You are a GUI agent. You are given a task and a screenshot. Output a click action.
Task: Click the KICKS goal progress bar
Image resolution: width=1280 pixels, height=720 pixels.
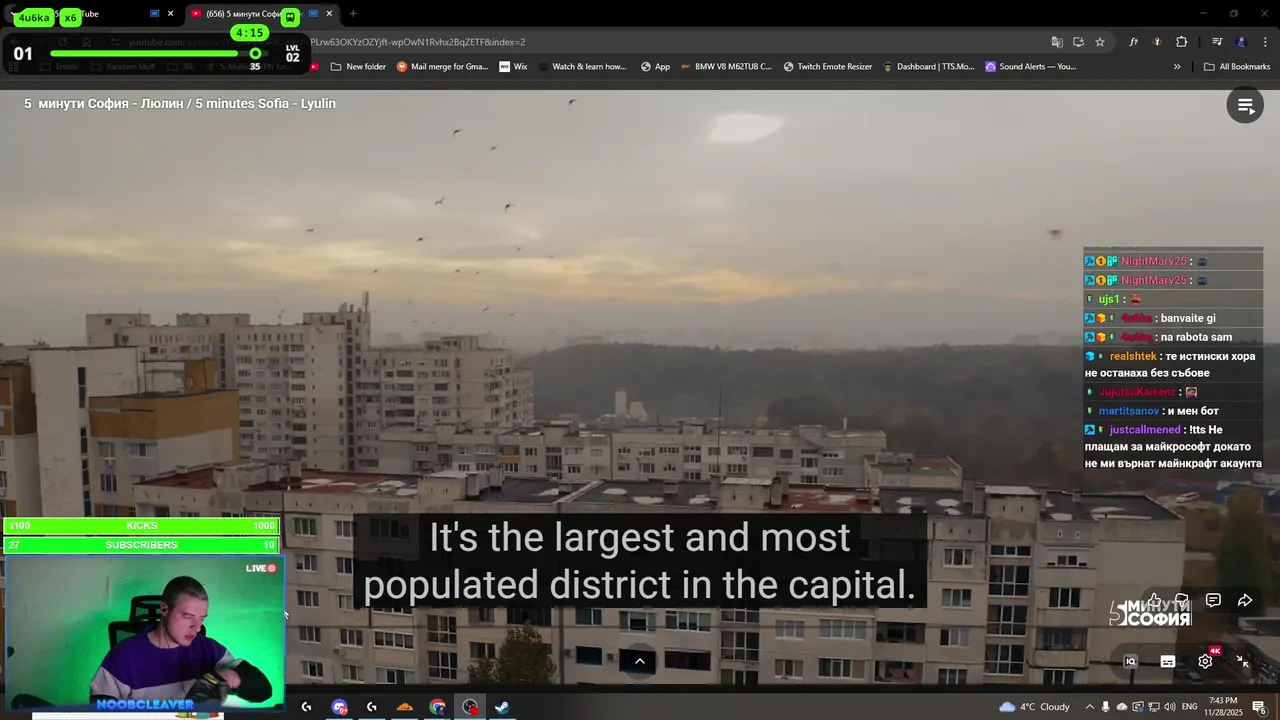coord(141,526)
